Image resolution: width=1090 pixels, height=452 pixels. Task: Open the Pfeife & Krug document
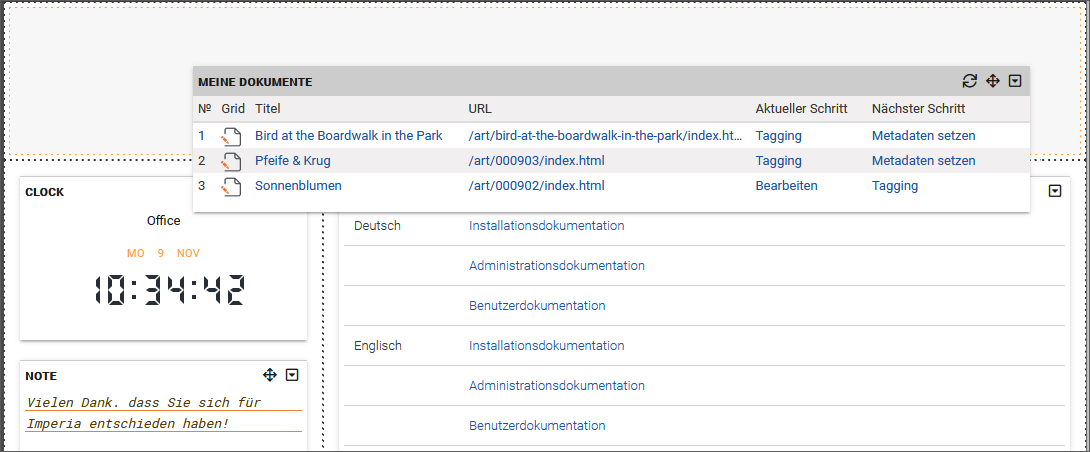(x=293, y=161)
